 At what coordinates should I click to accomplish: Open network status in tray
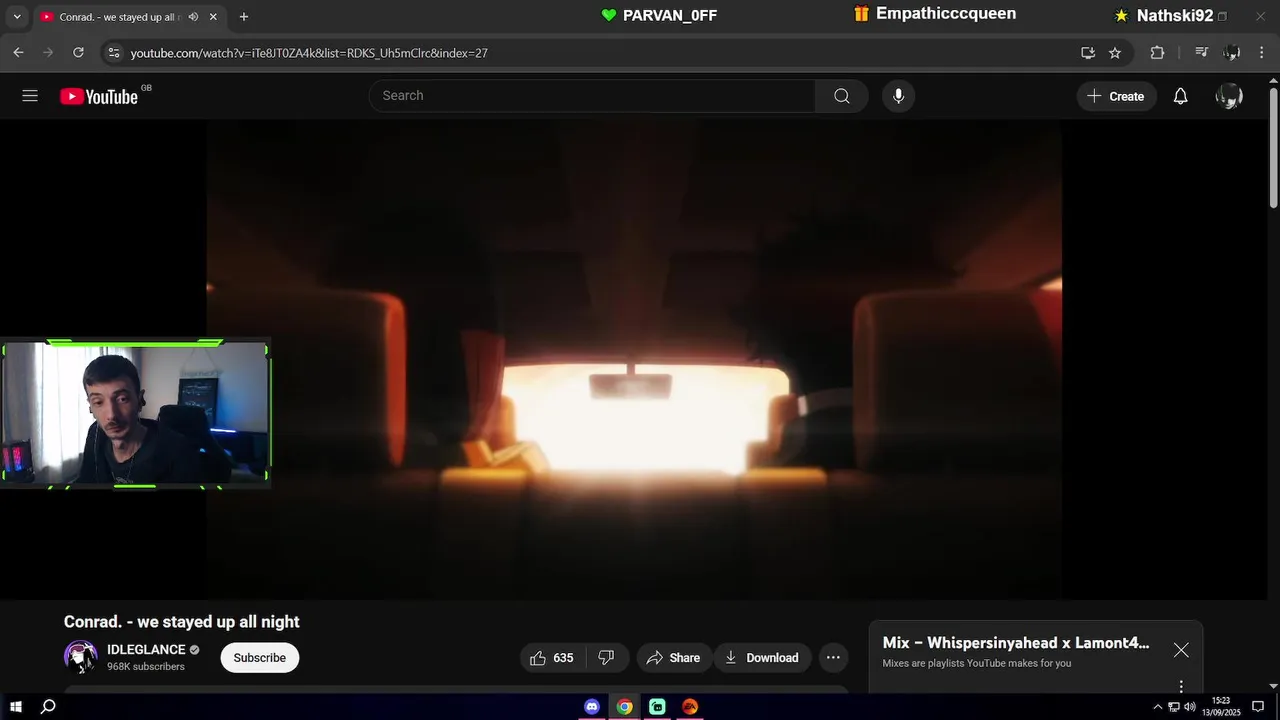click(1174, 707)
